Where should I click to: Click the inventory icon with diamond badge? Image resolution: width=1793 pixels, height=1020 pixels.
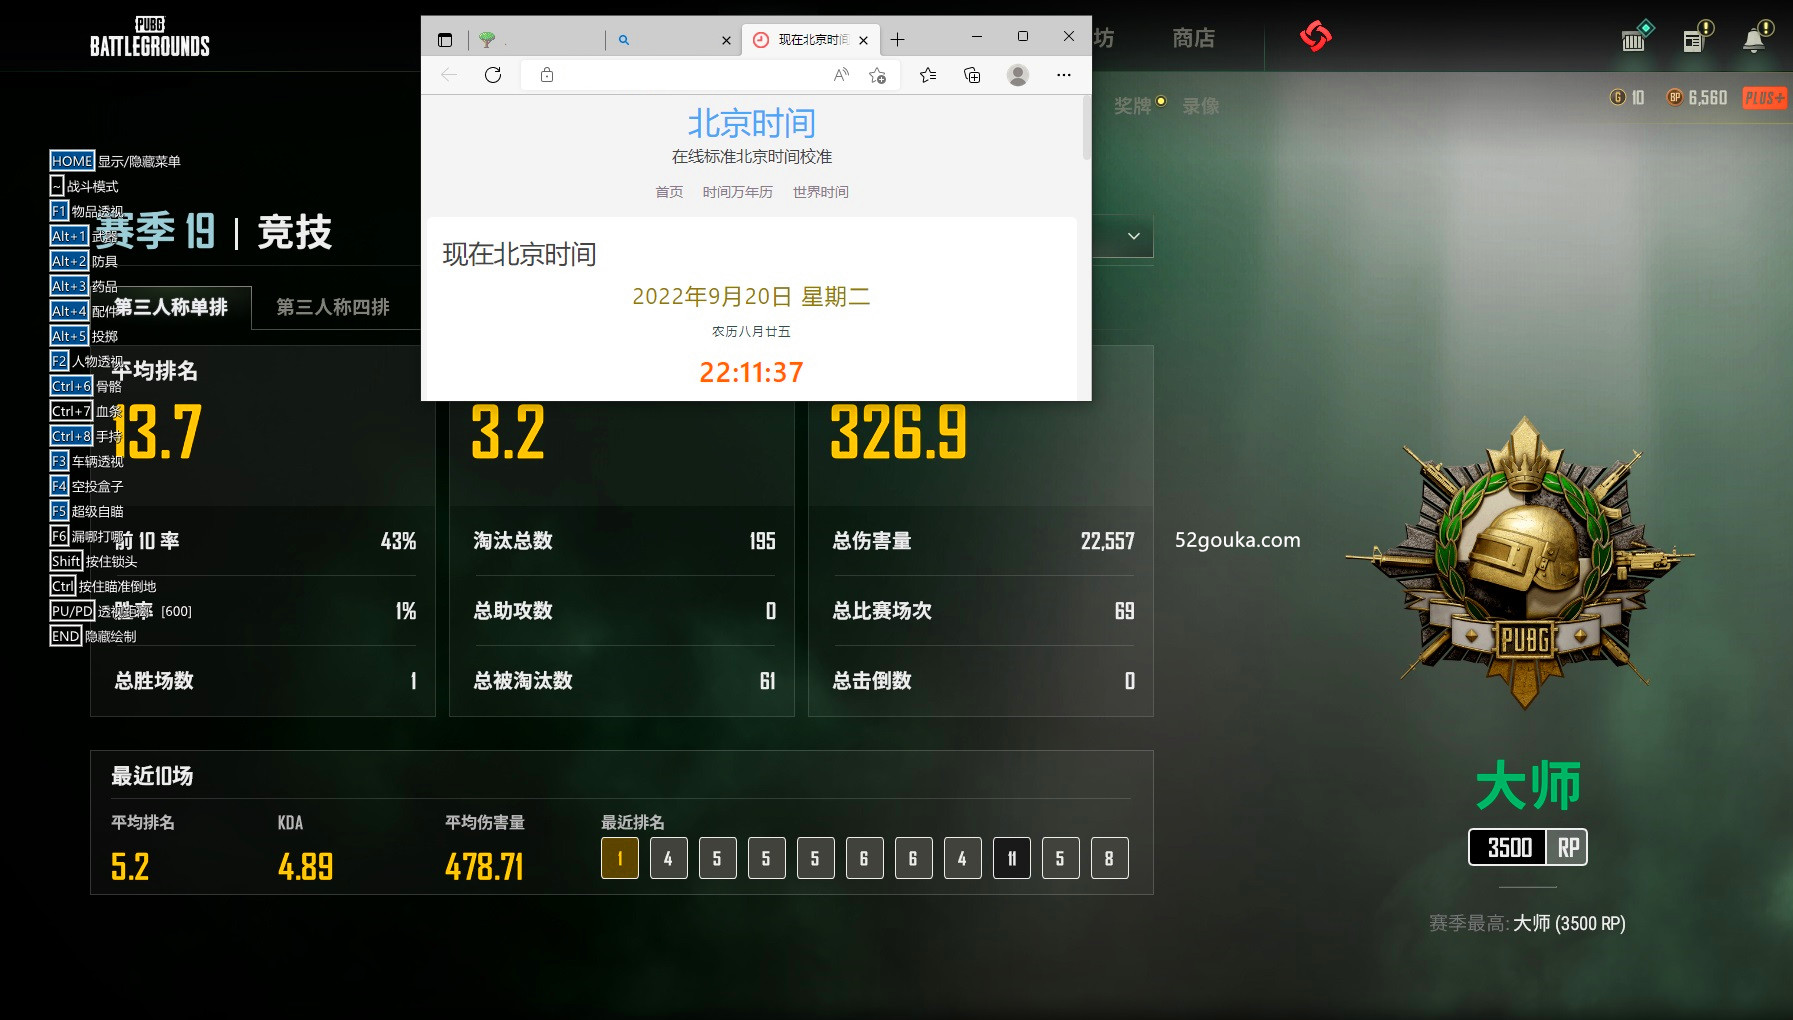[1634, 36]
